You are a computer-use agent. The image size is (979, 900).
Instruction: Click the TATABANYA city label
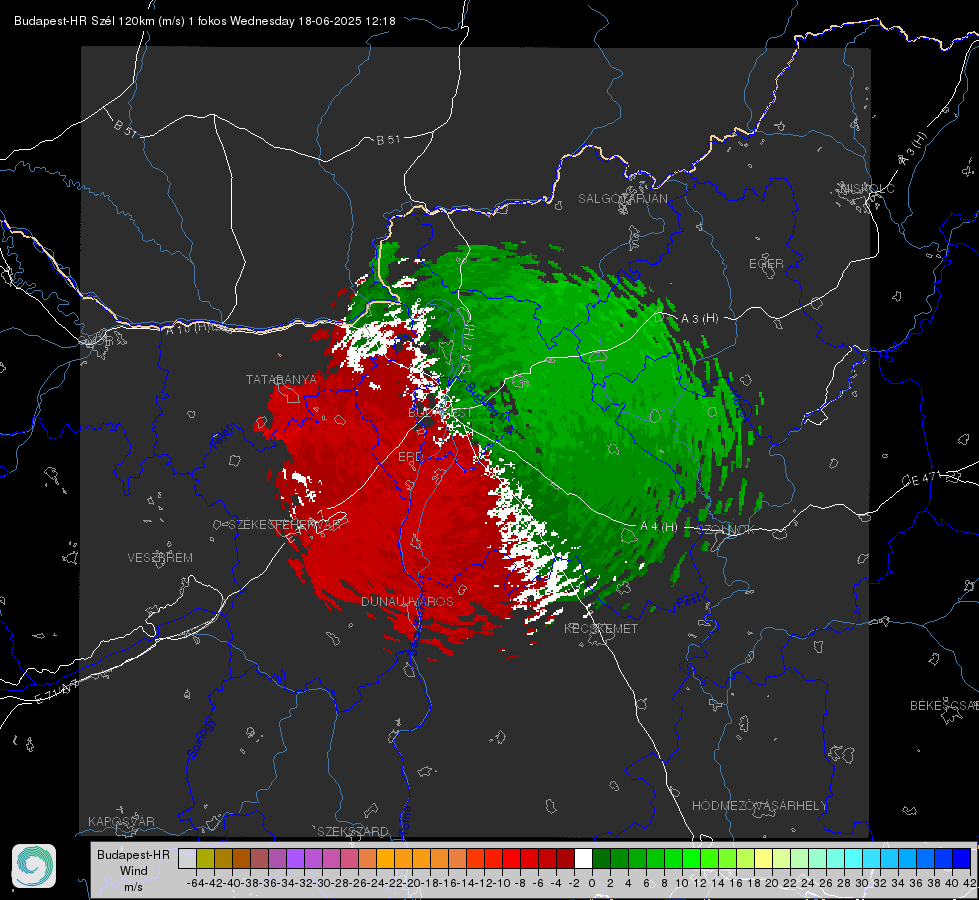tap(282, 380)
